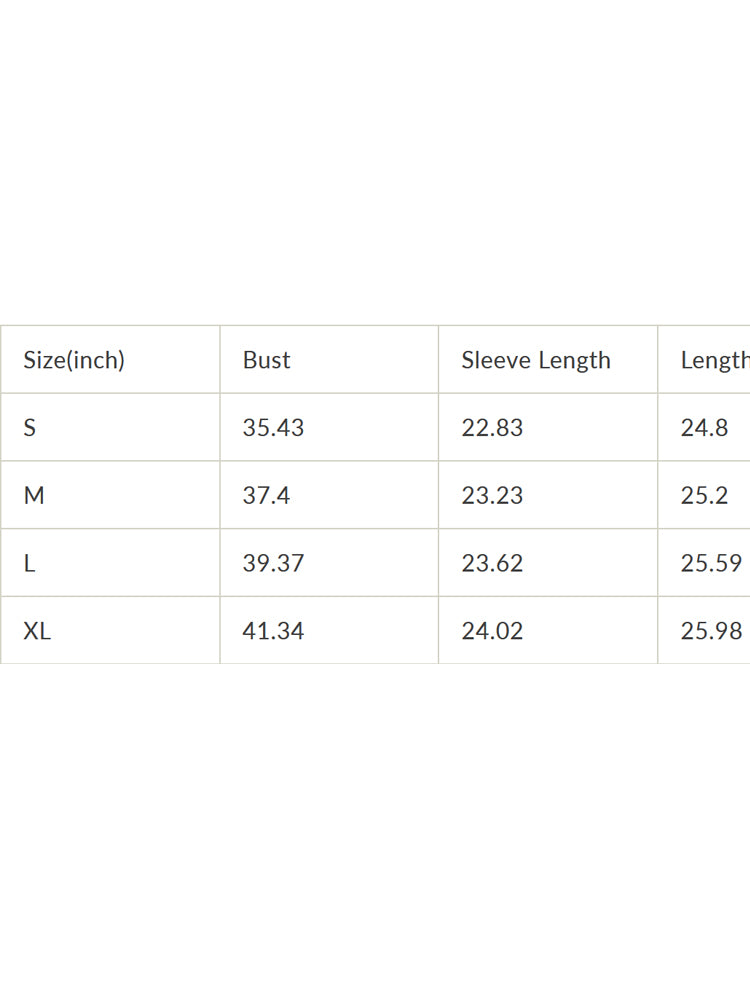The width and height of the screenshot is (750, 1000).
Task: Select the S size row label
Action: (30, 428)
